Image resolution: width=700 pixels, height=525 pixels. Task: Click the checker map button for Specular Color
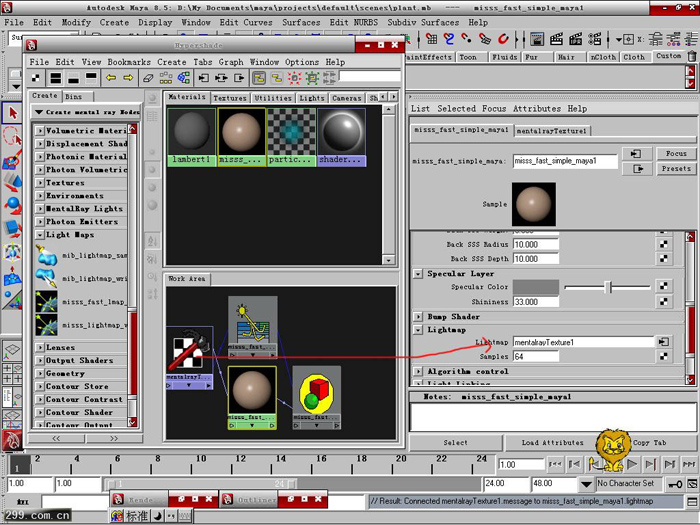(x=664, y=286)
